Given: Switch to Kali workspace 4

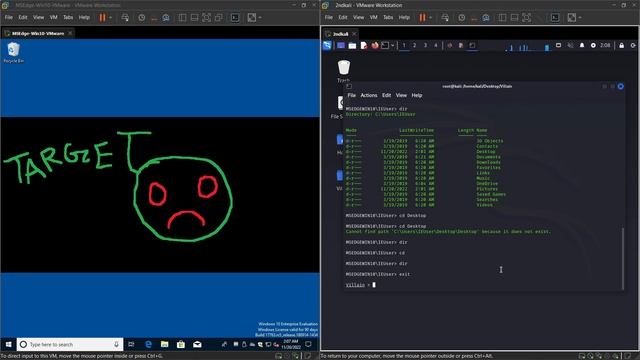Looking at the screenshot, I should (436, 45).
